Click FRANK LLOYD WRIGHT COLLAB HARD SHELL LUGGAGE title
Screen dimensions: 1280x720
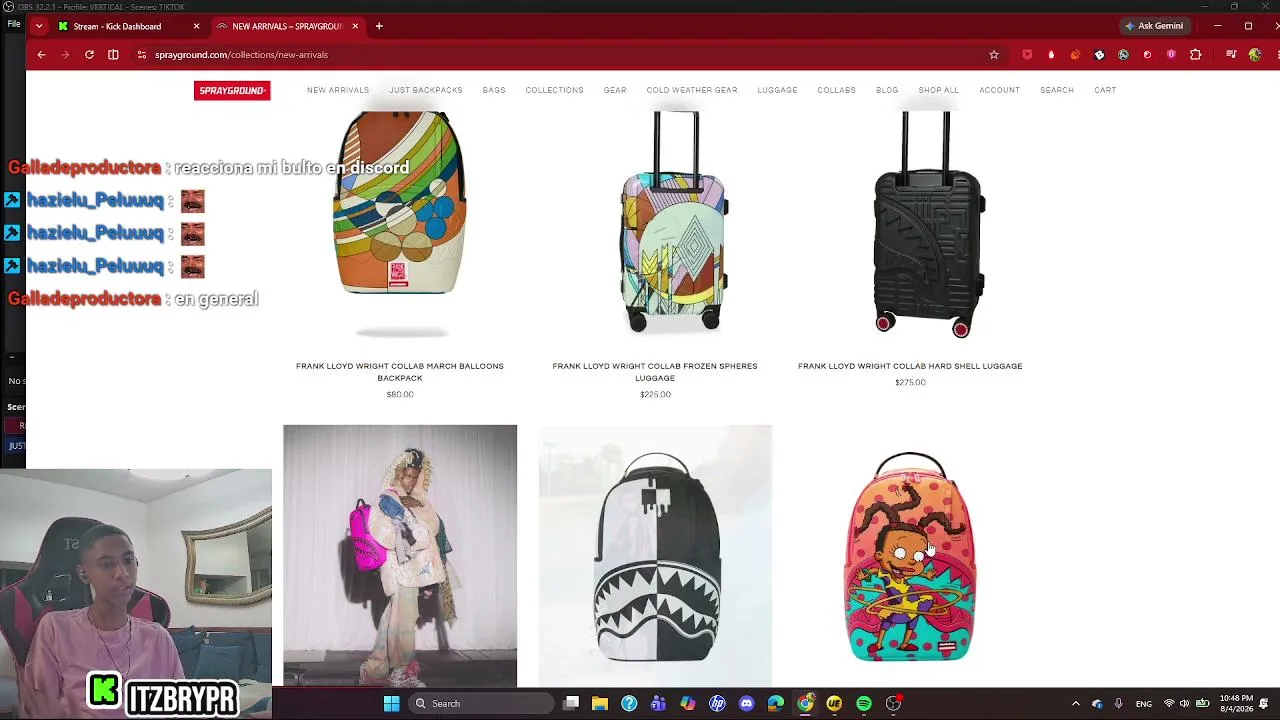click(910, 366)
